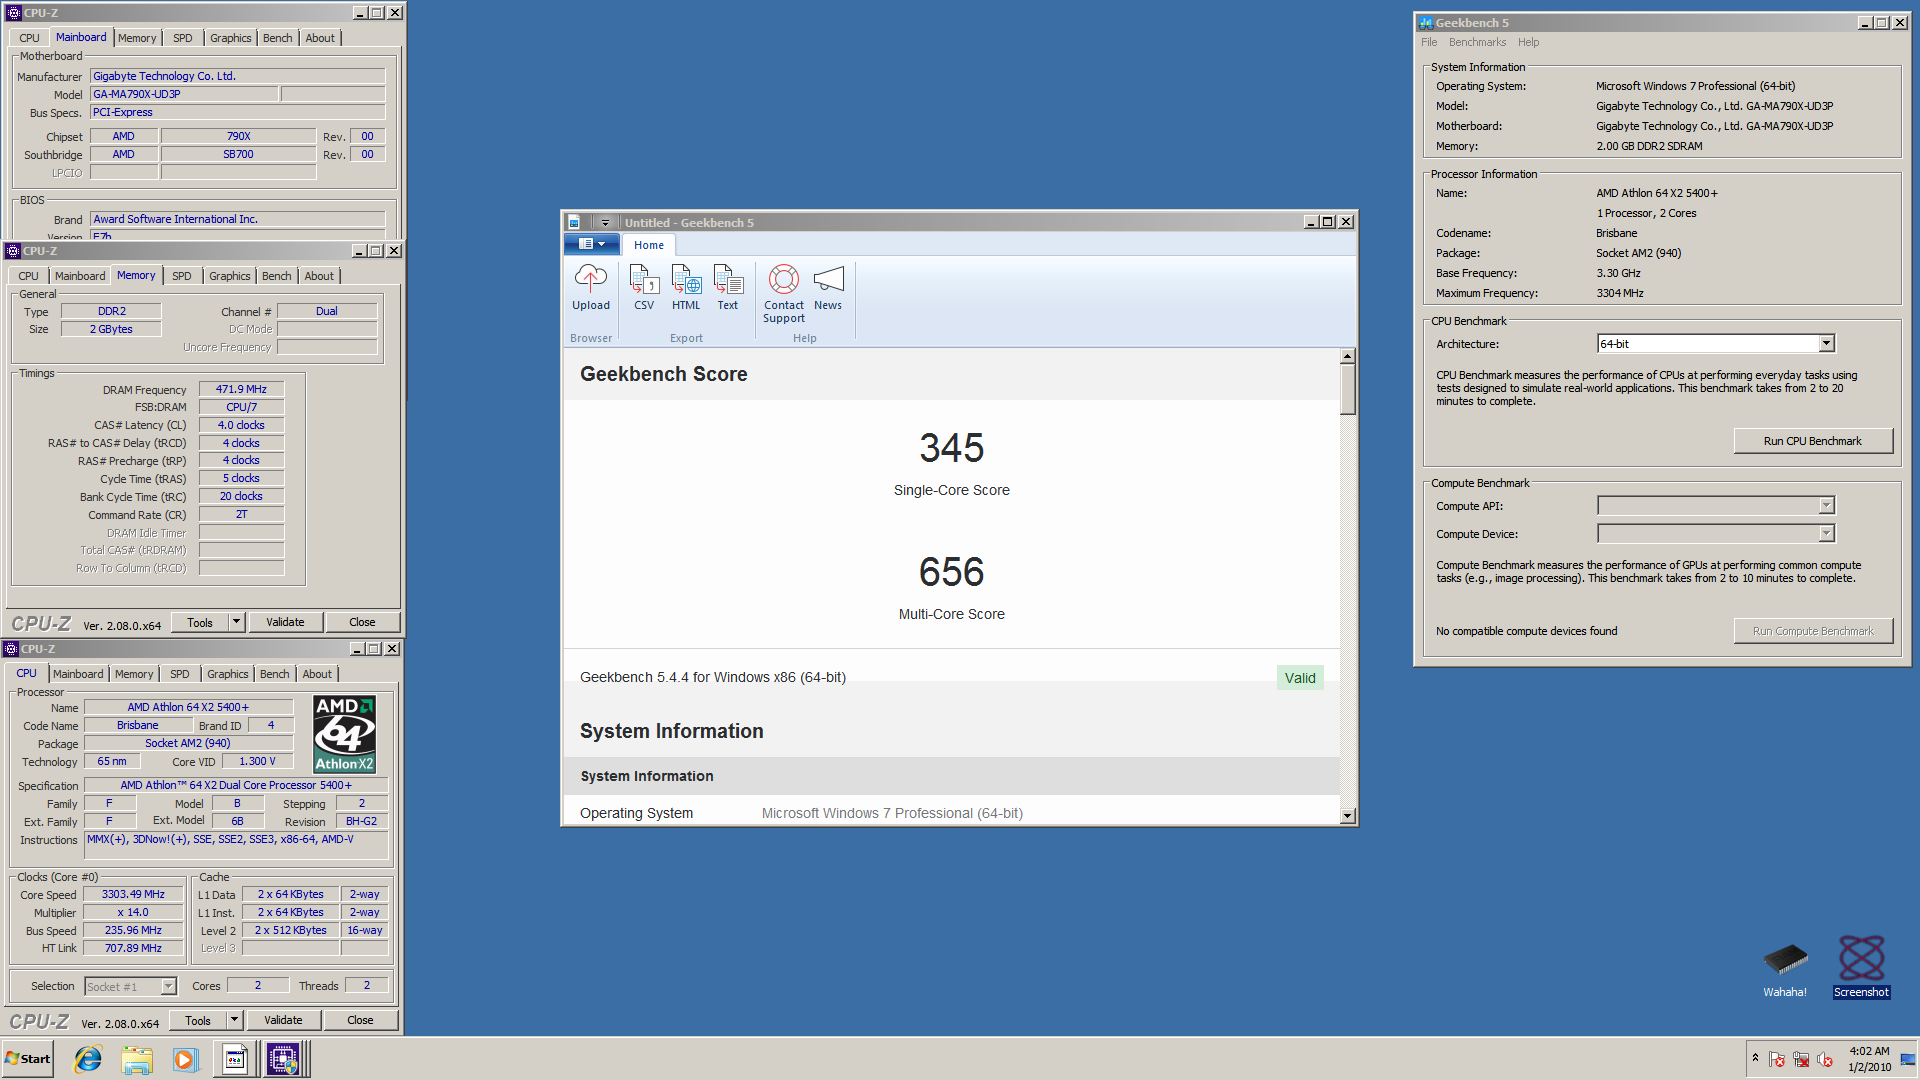Click the Model field GA-MA790X-UD3P
1920x1080 pixels.
183,94
